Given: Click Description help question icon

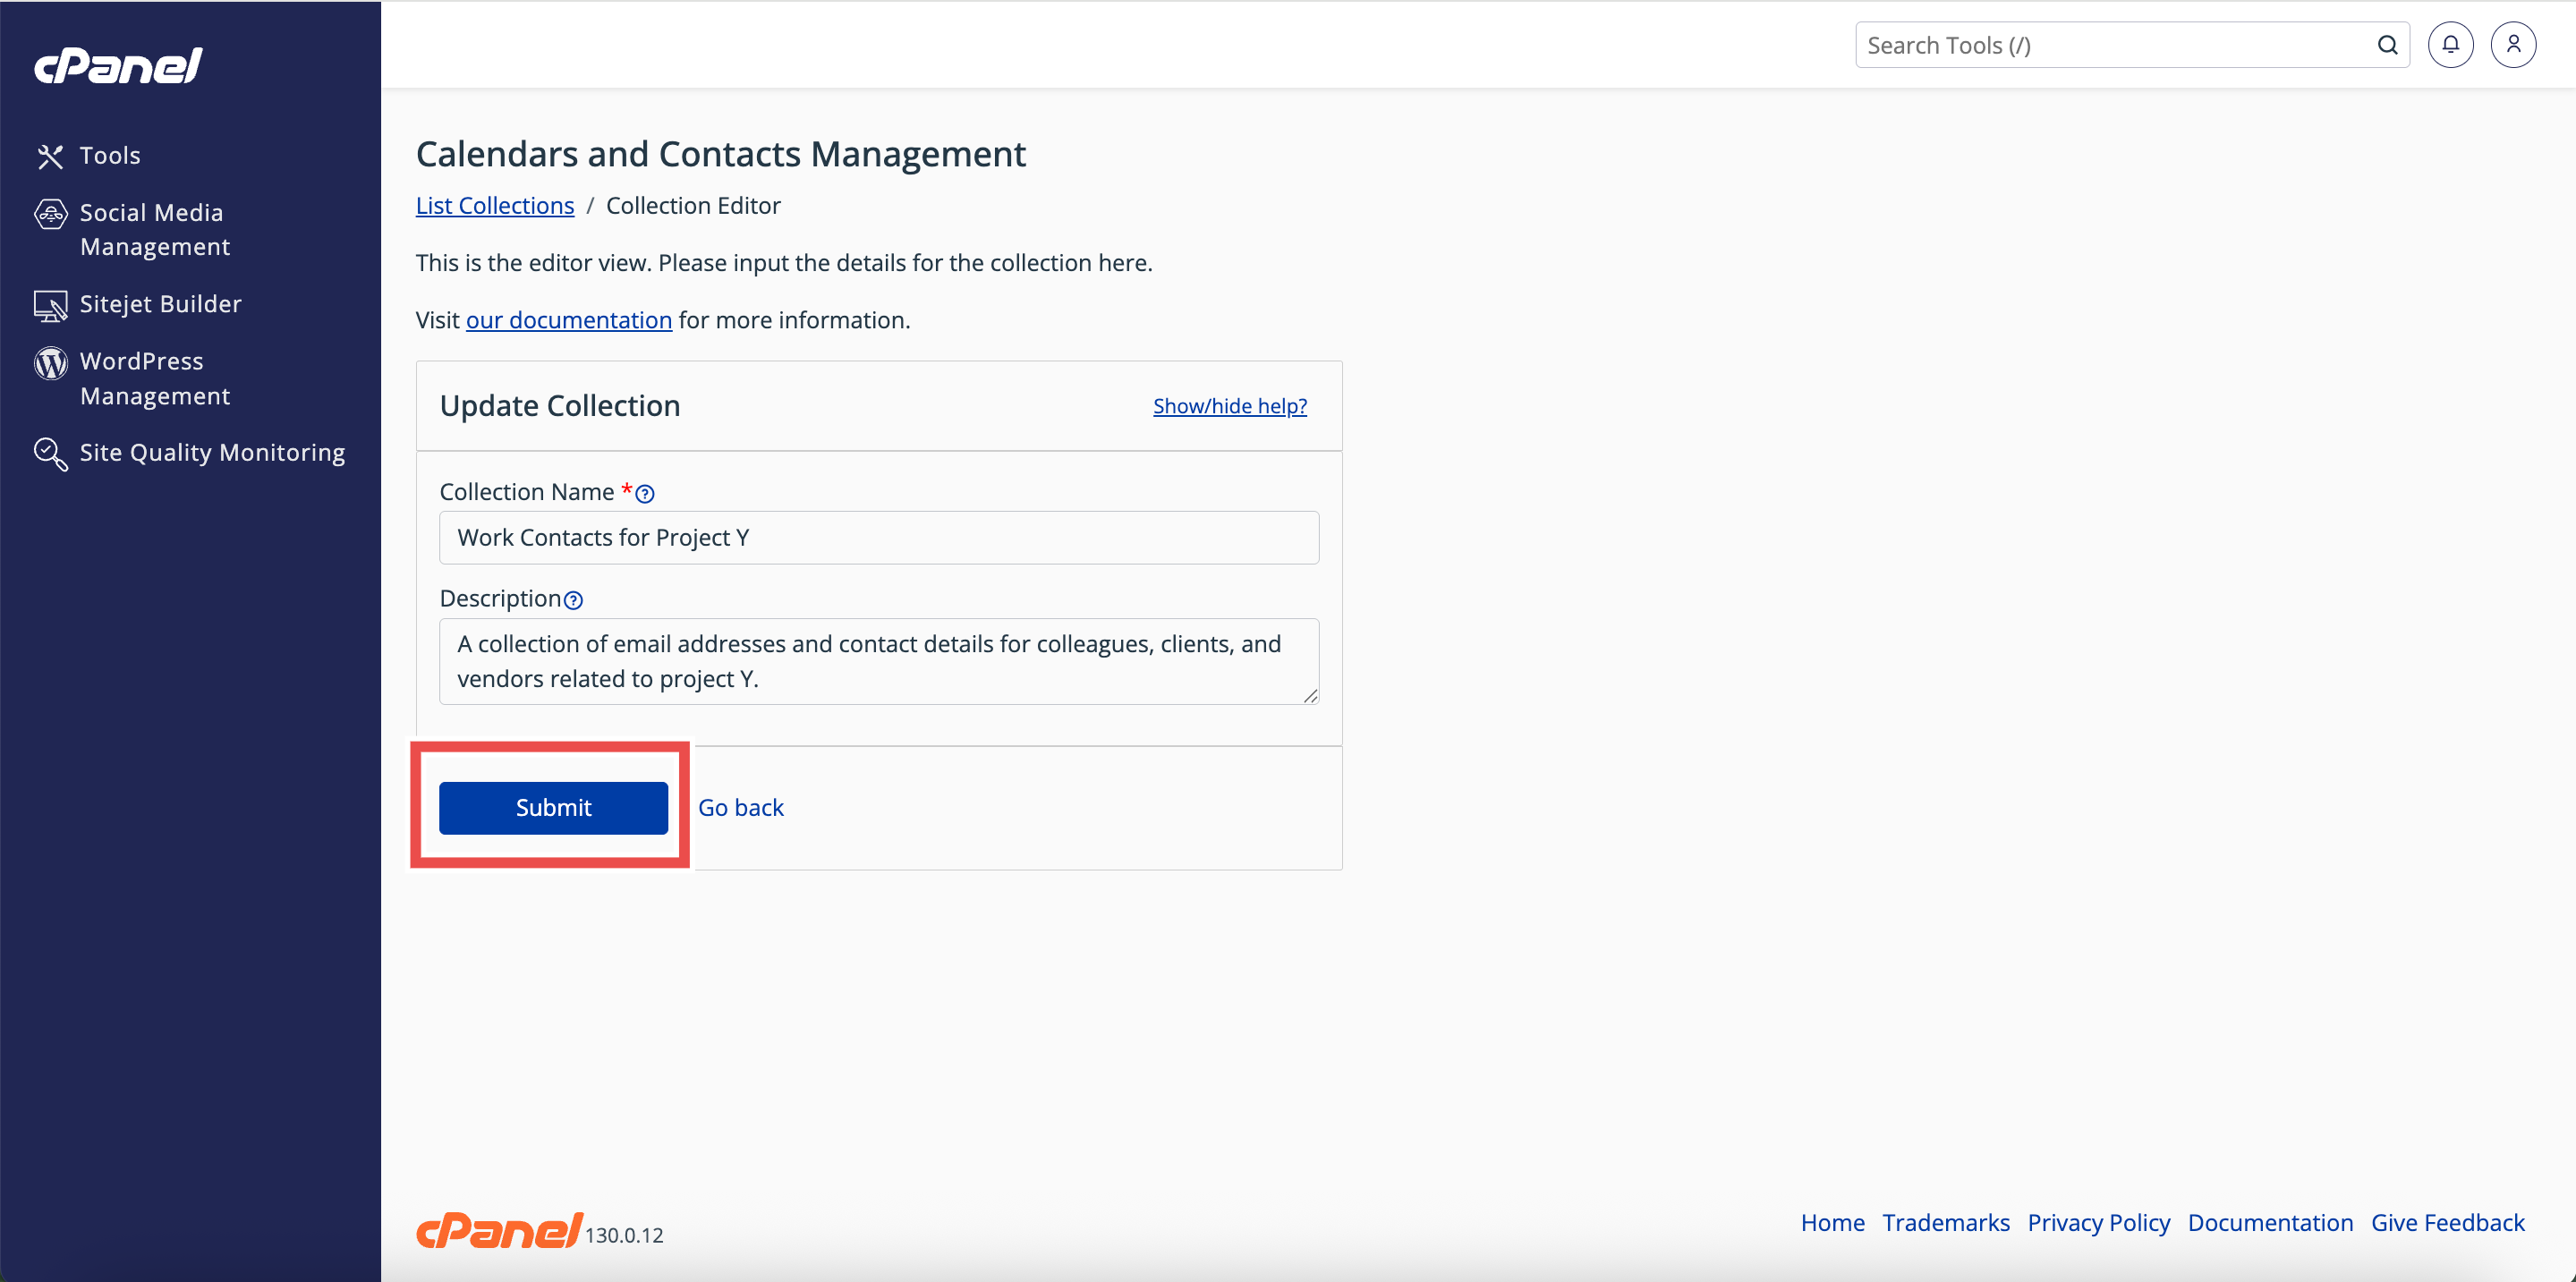Looking at the screenshot, I should click(573, 600).
